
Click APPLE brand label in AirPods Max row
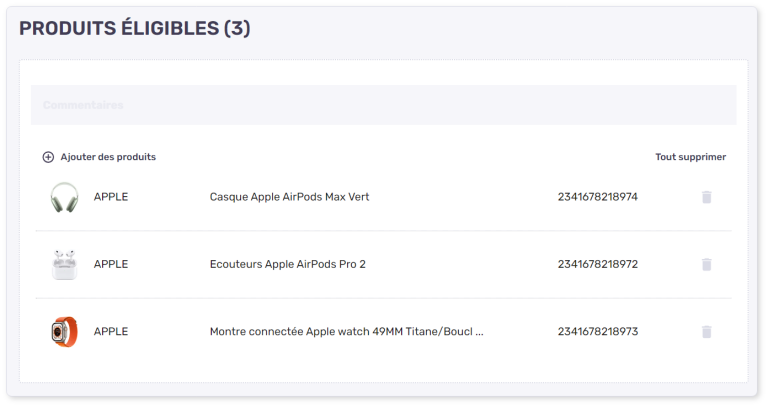pyautogui.click(x=111, y=197)
